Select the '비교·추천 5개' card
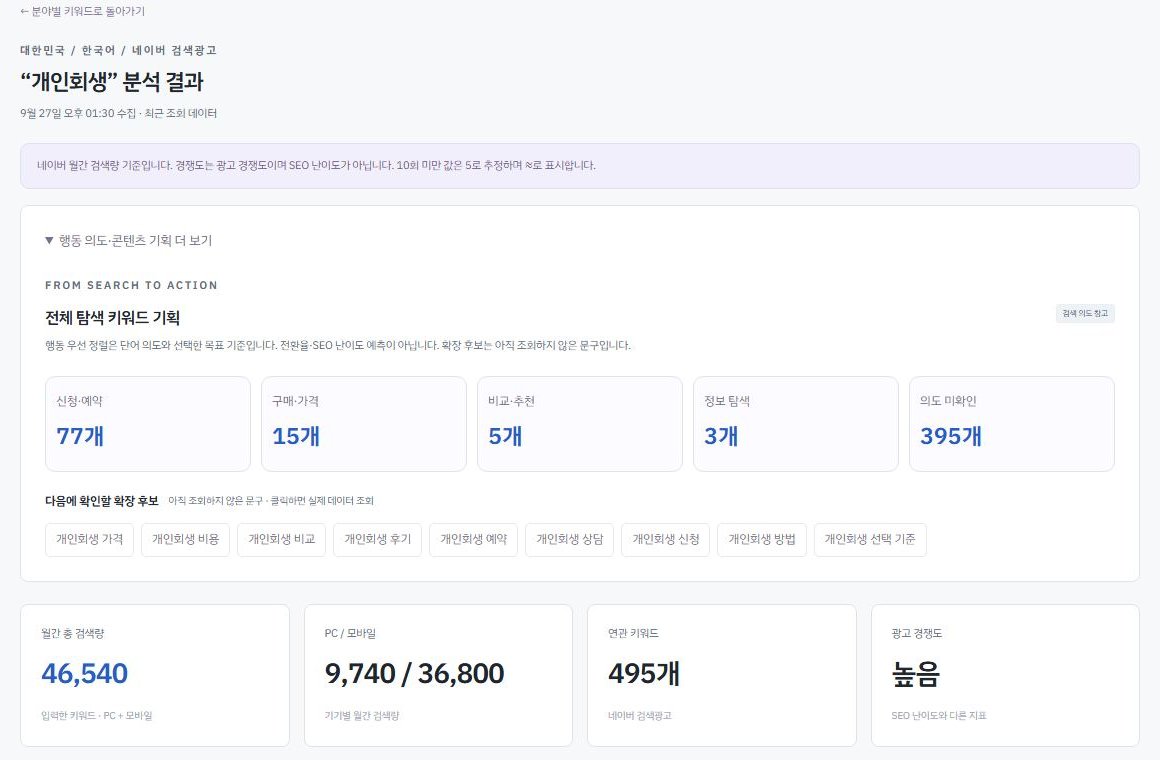 click(580, 424)
